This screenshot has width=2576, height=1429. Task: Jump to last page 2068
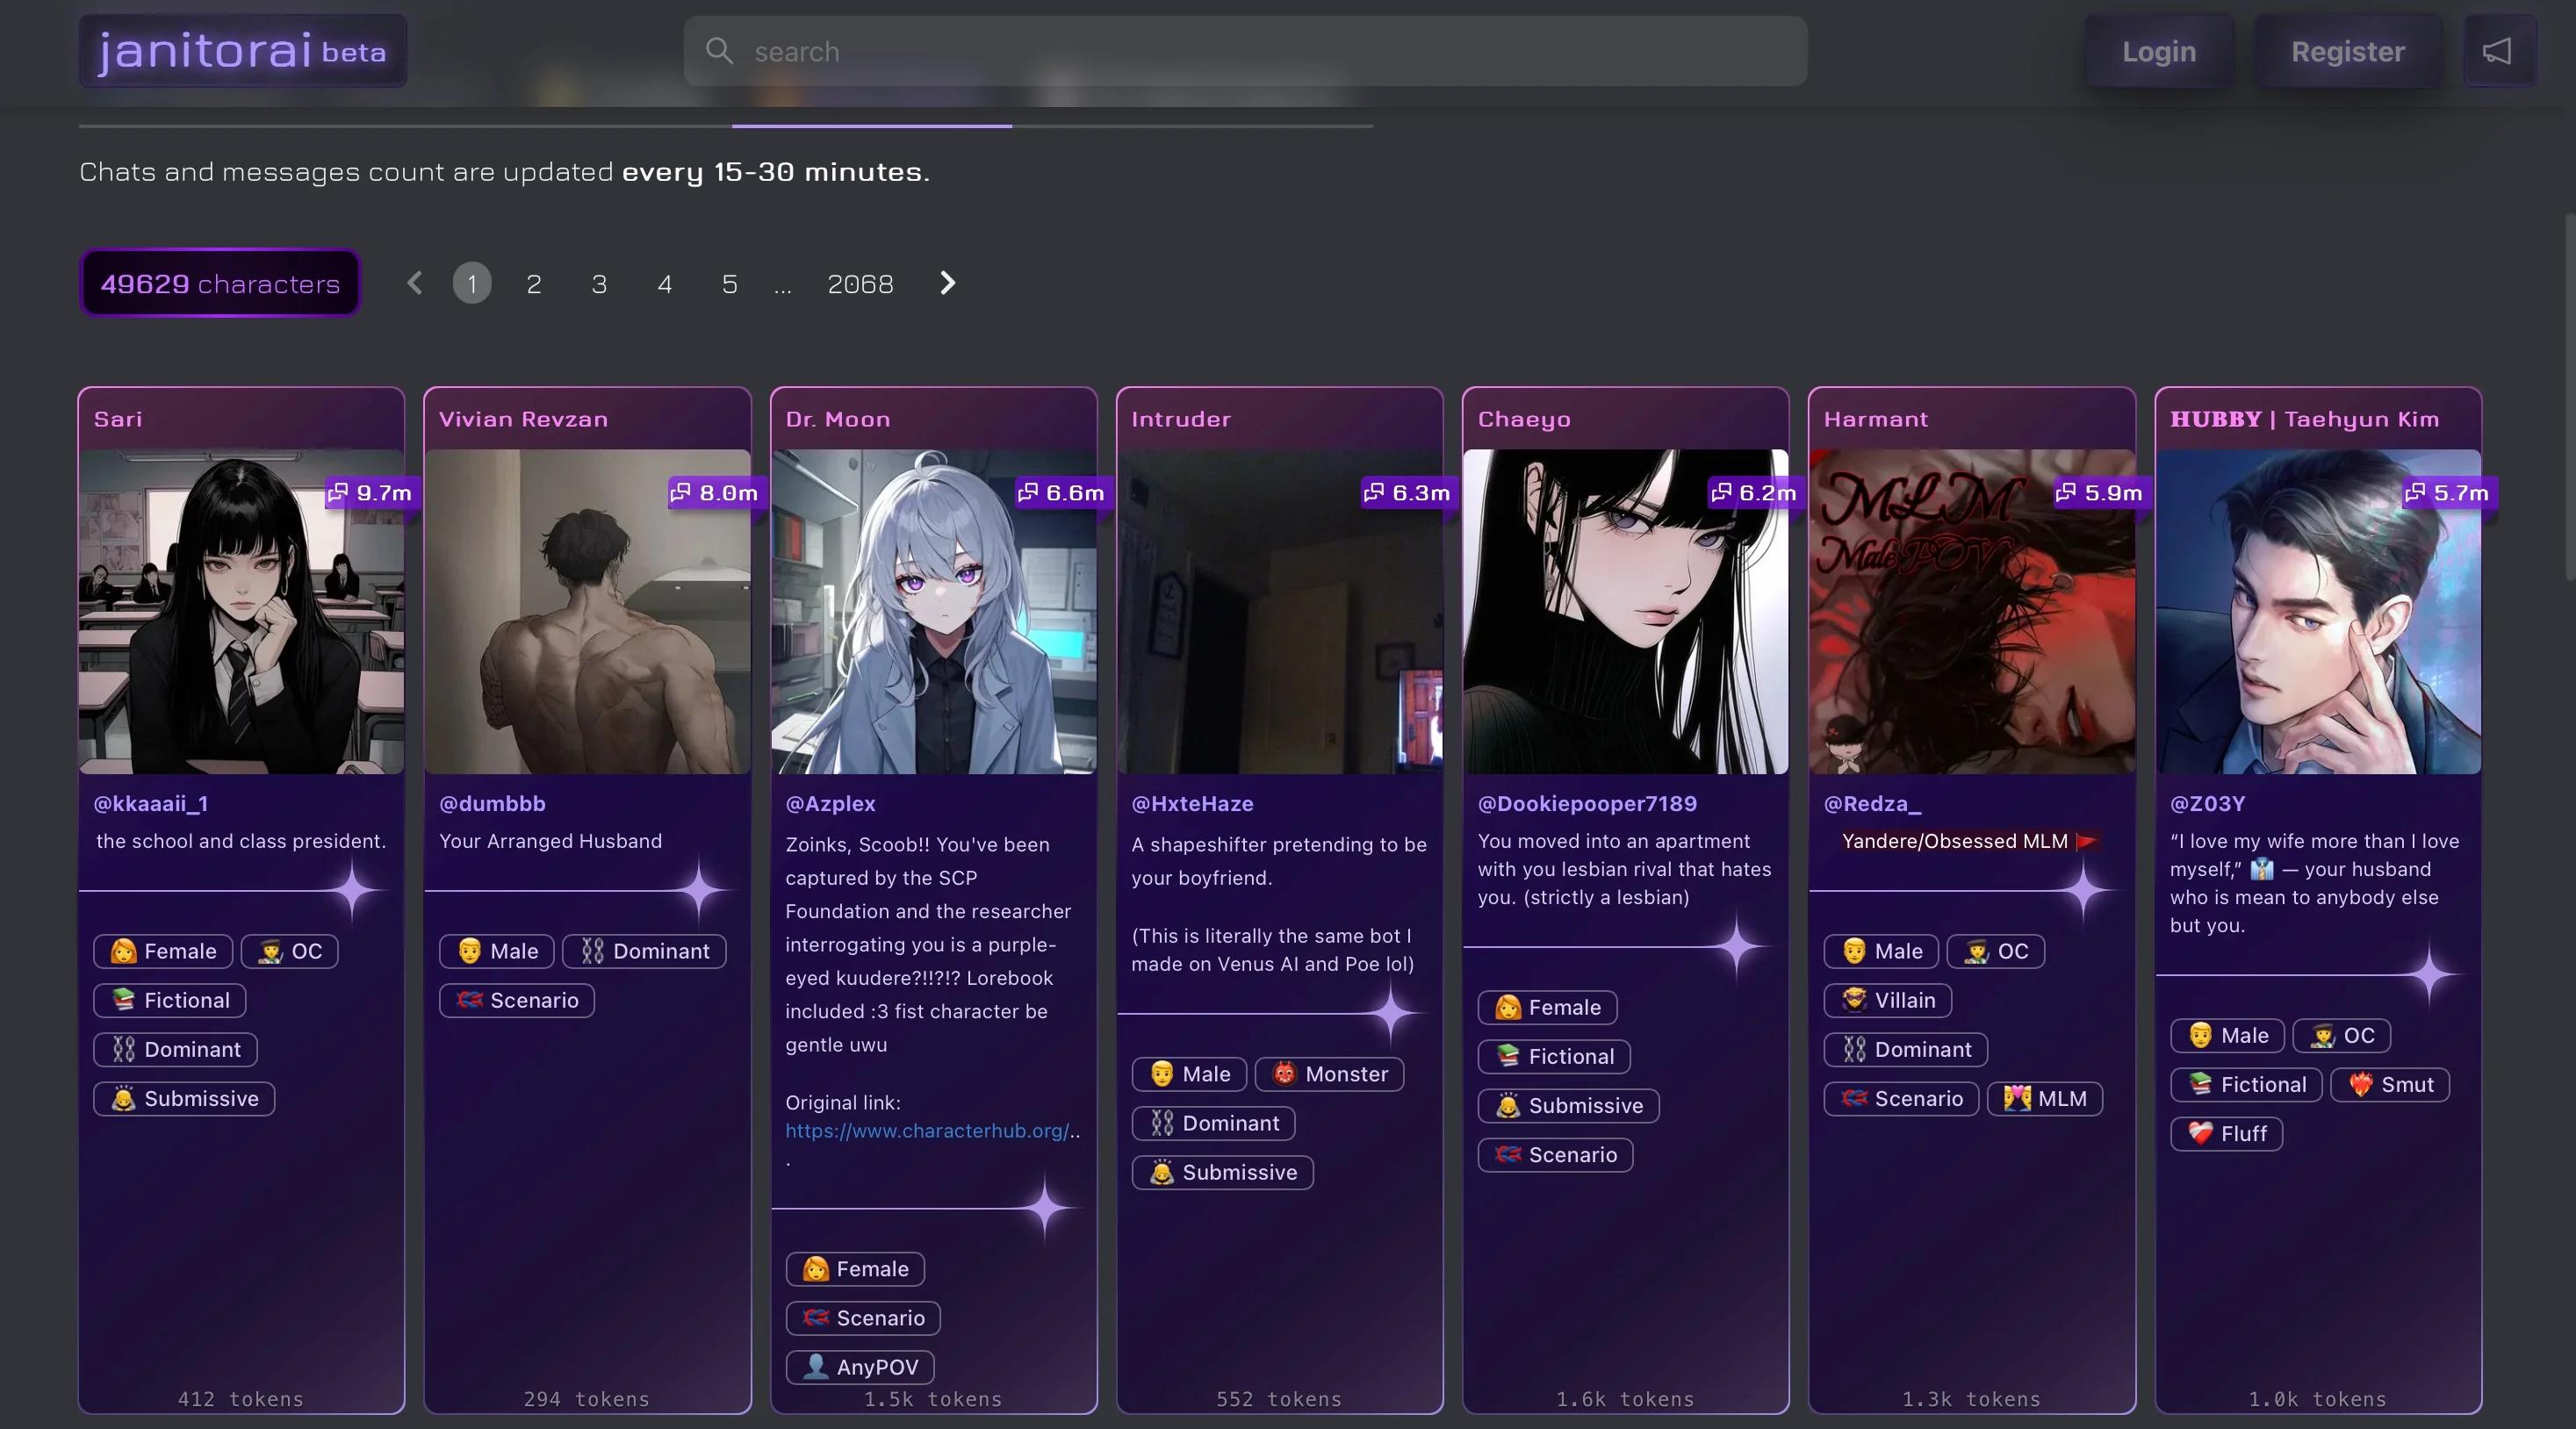pyautogui.click(x=860, y=284)
